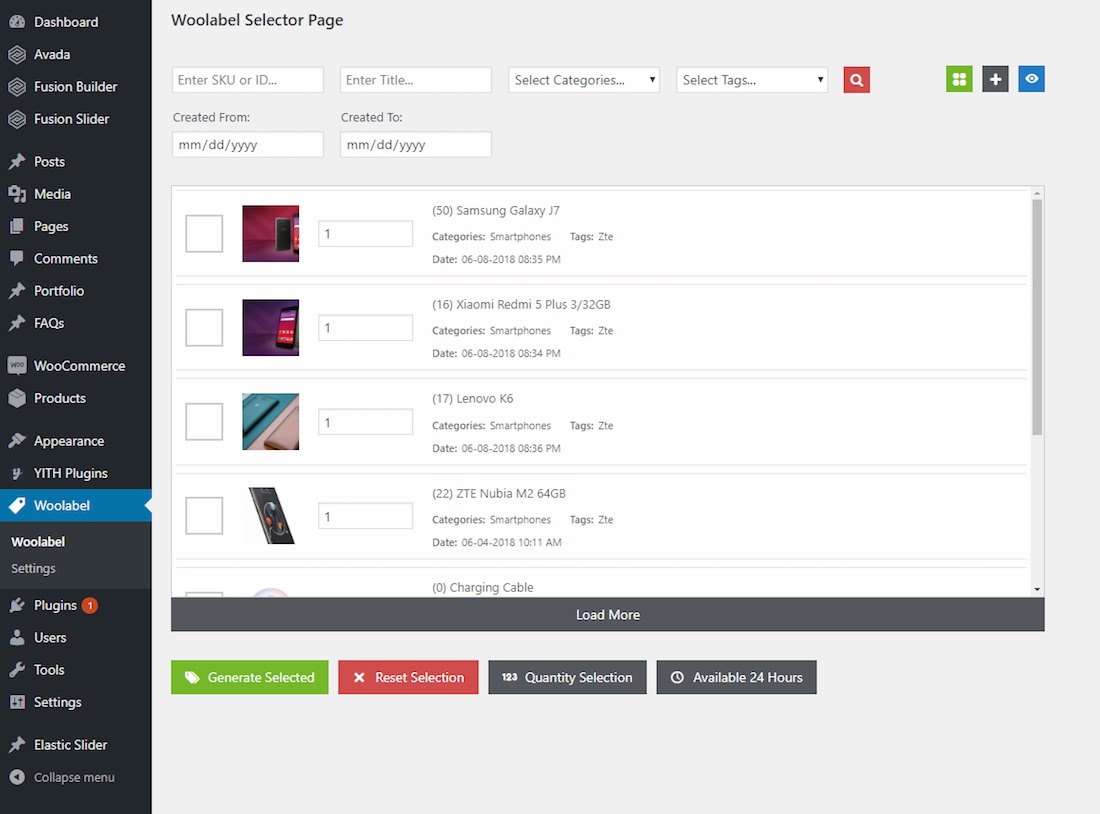Click the Reset Selection button

point(408,677)
